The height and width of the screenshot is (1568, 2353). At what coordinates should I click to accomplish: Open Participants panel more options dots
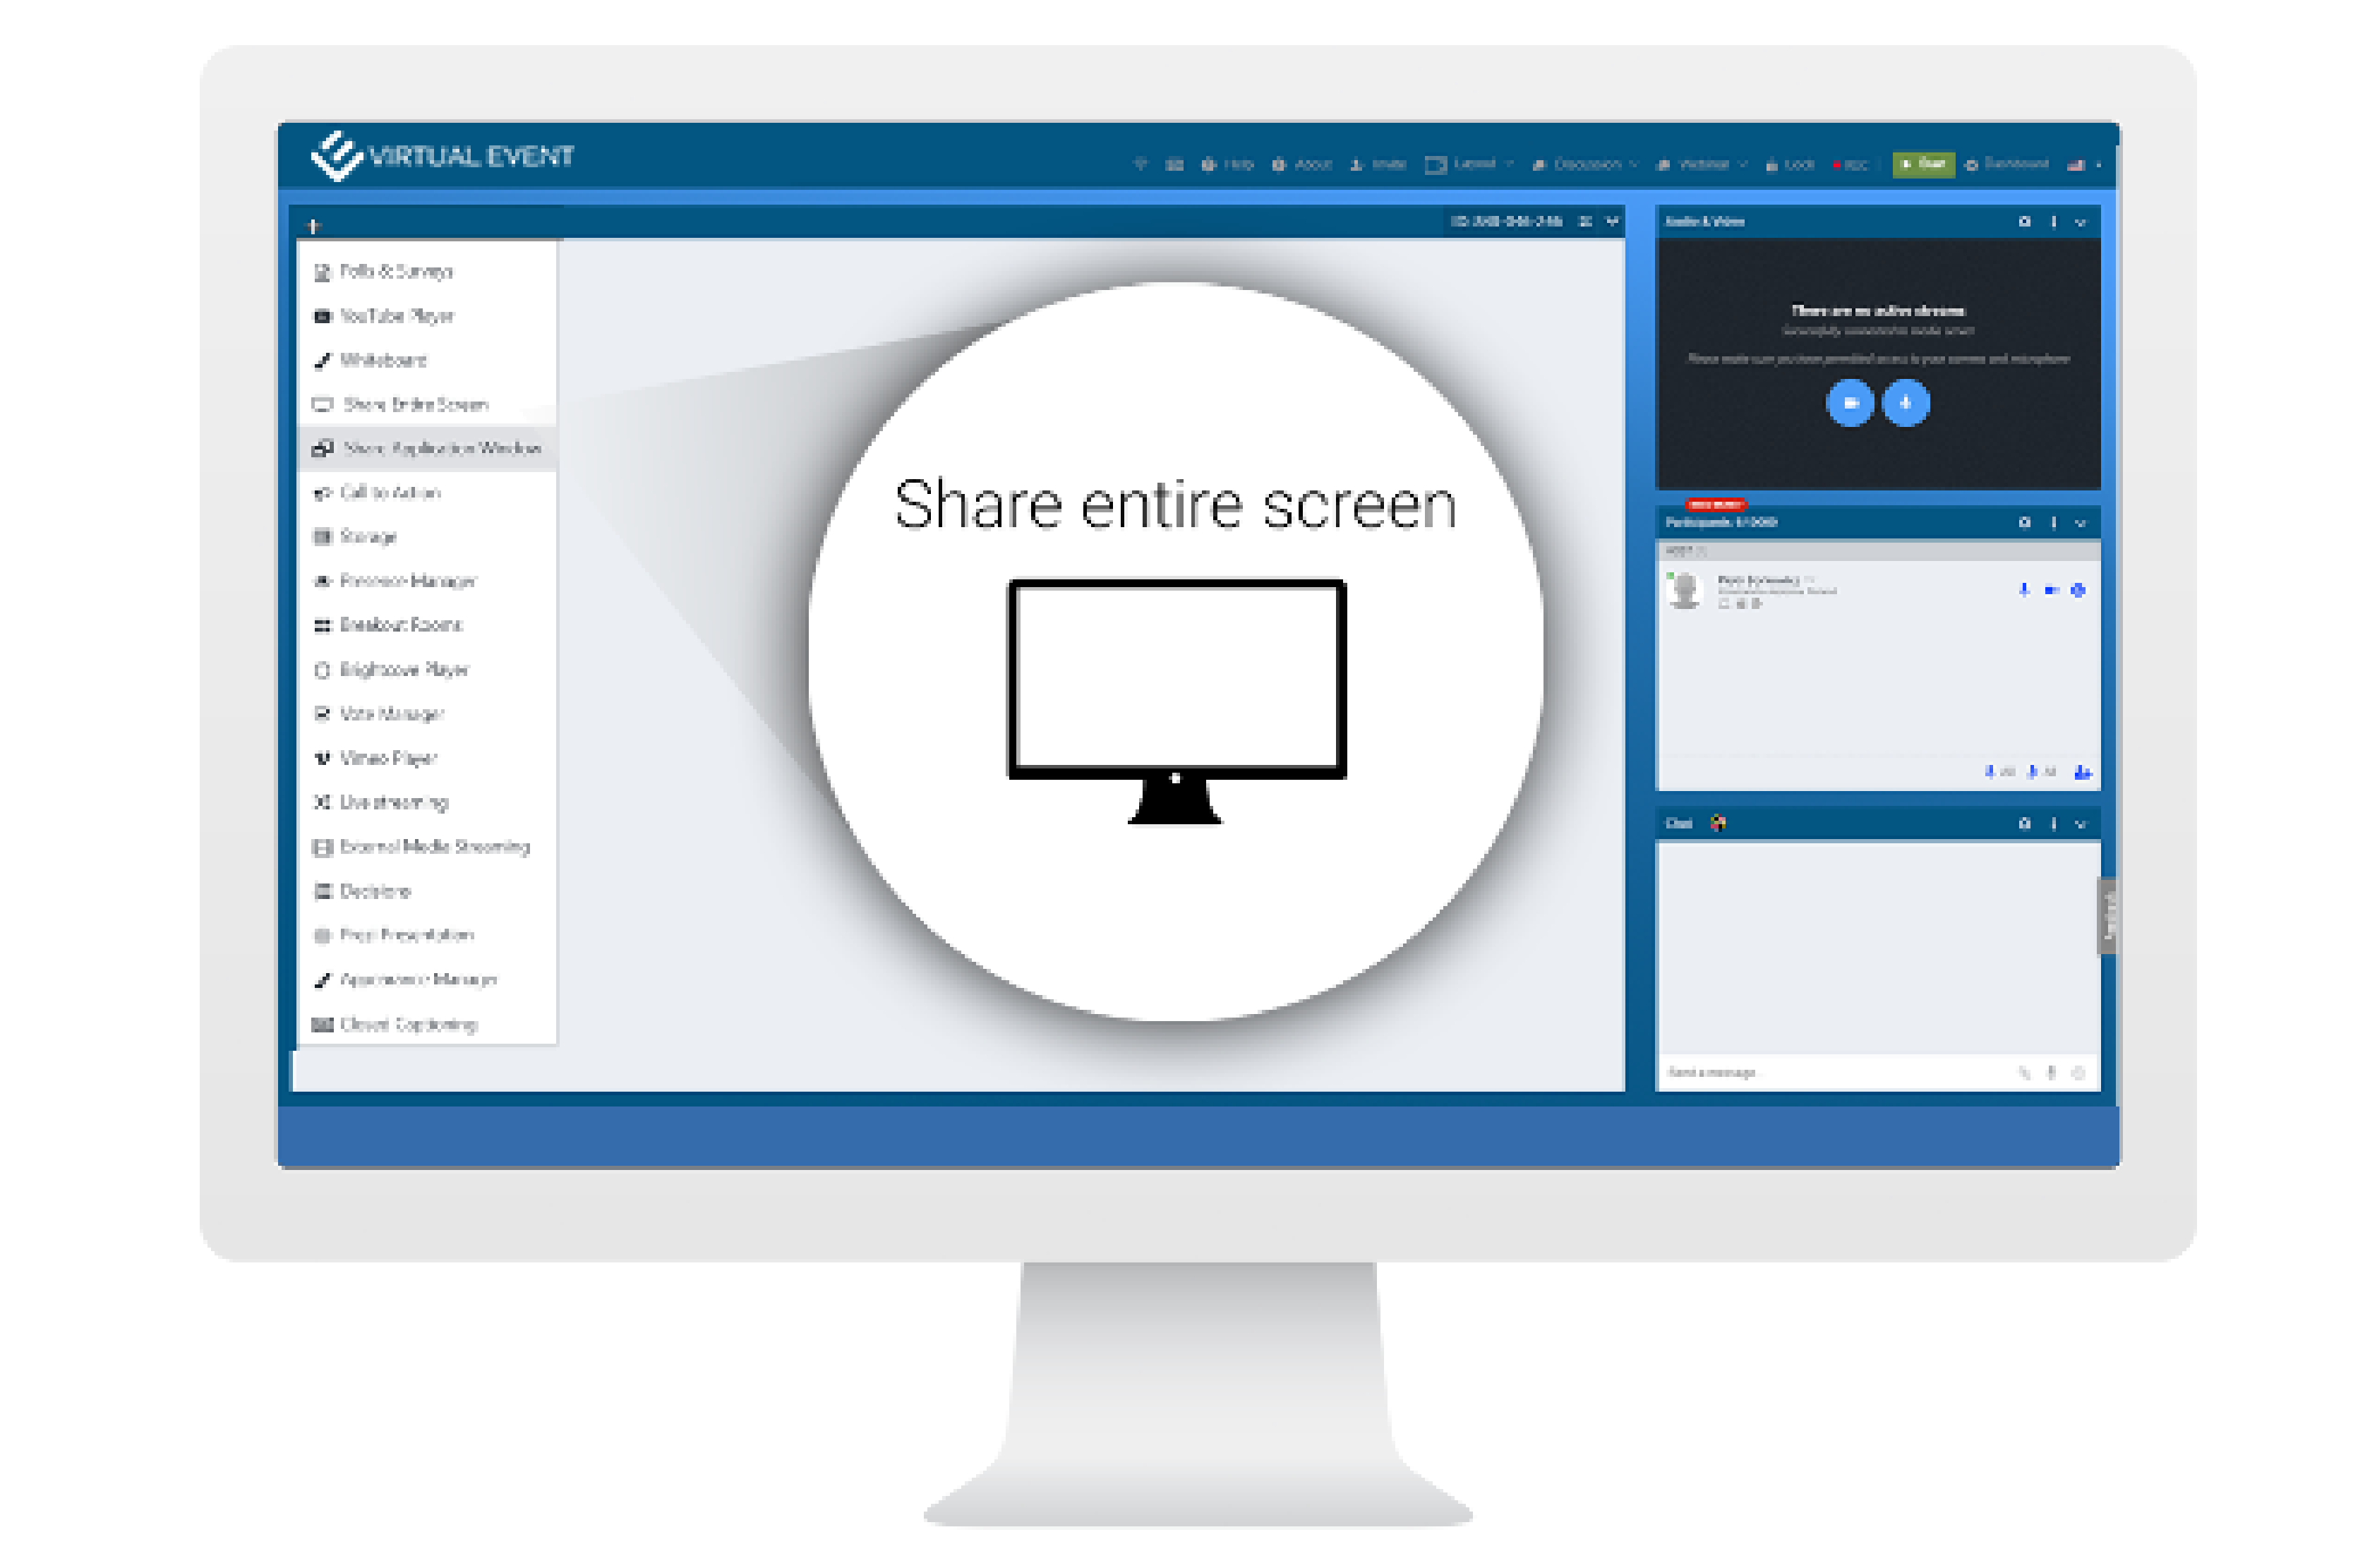[x=2052, y=522]
